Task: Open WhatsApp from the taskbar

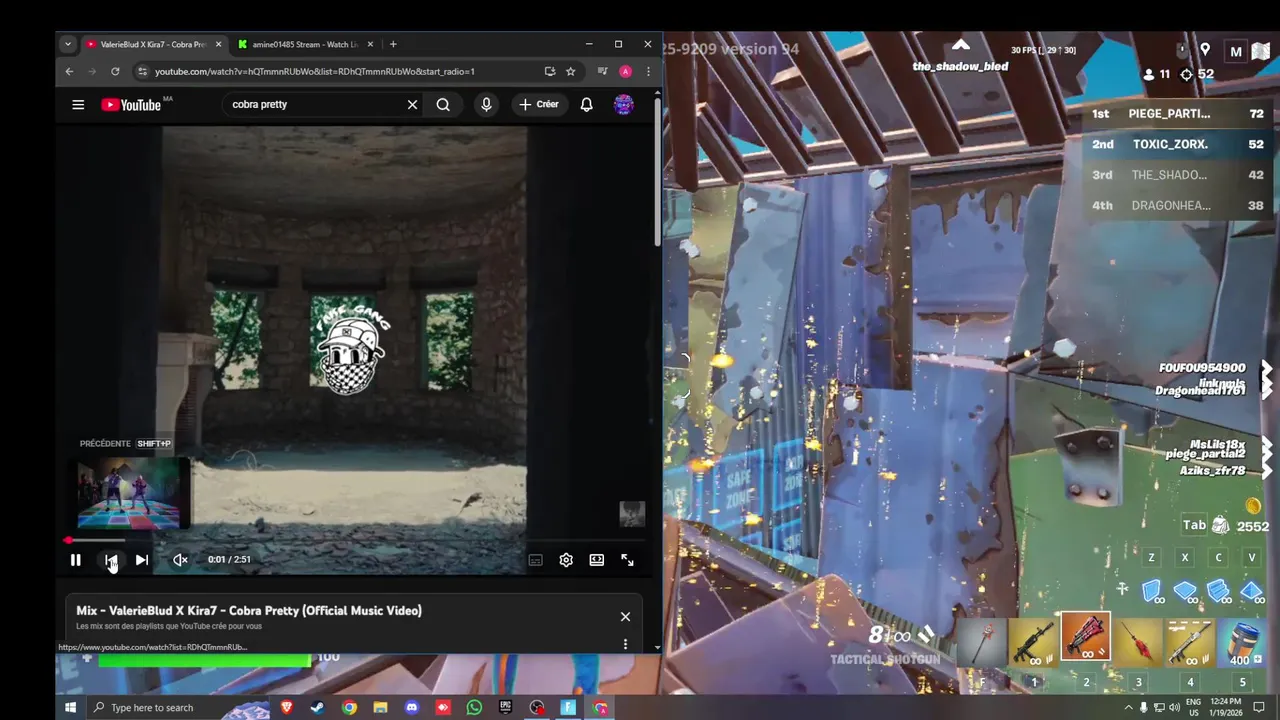Action: click(x=474, y=707)
